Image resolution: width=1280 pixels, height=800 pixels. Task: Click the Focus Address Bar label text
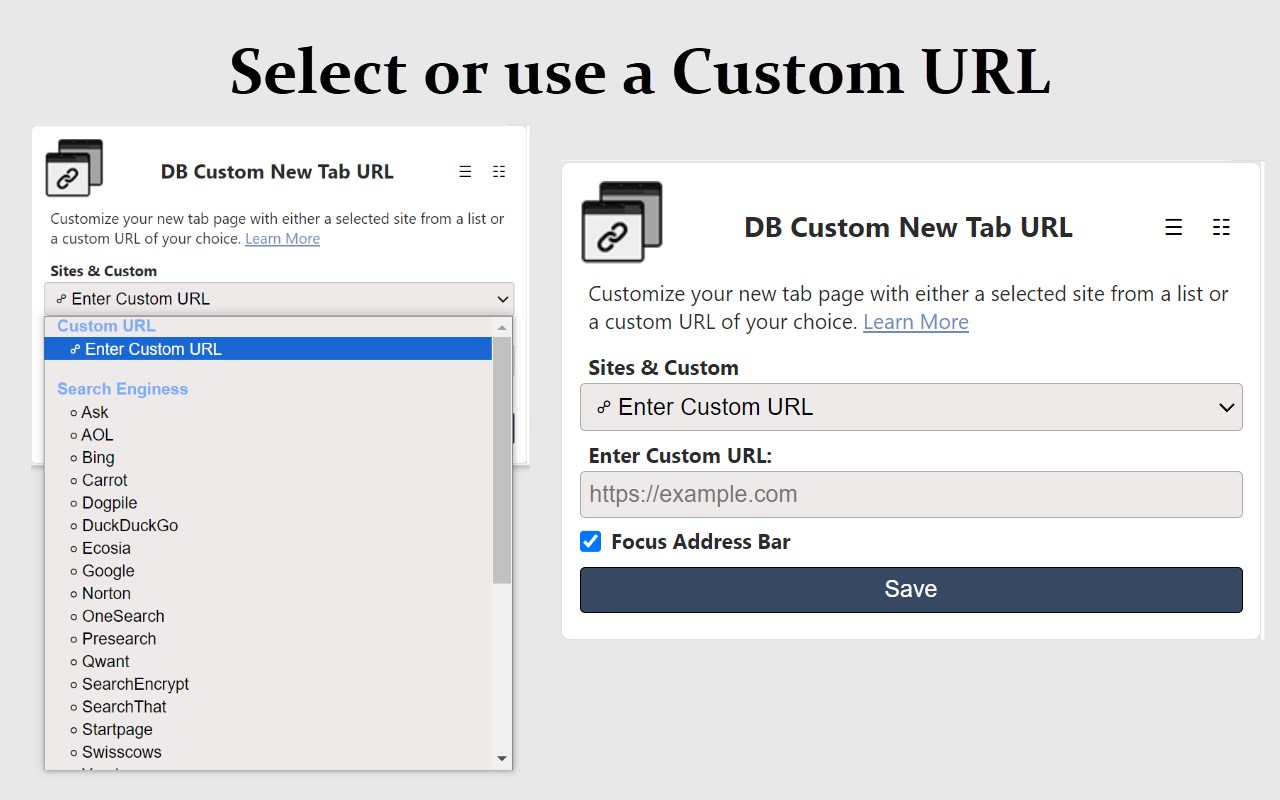point(700,542)
